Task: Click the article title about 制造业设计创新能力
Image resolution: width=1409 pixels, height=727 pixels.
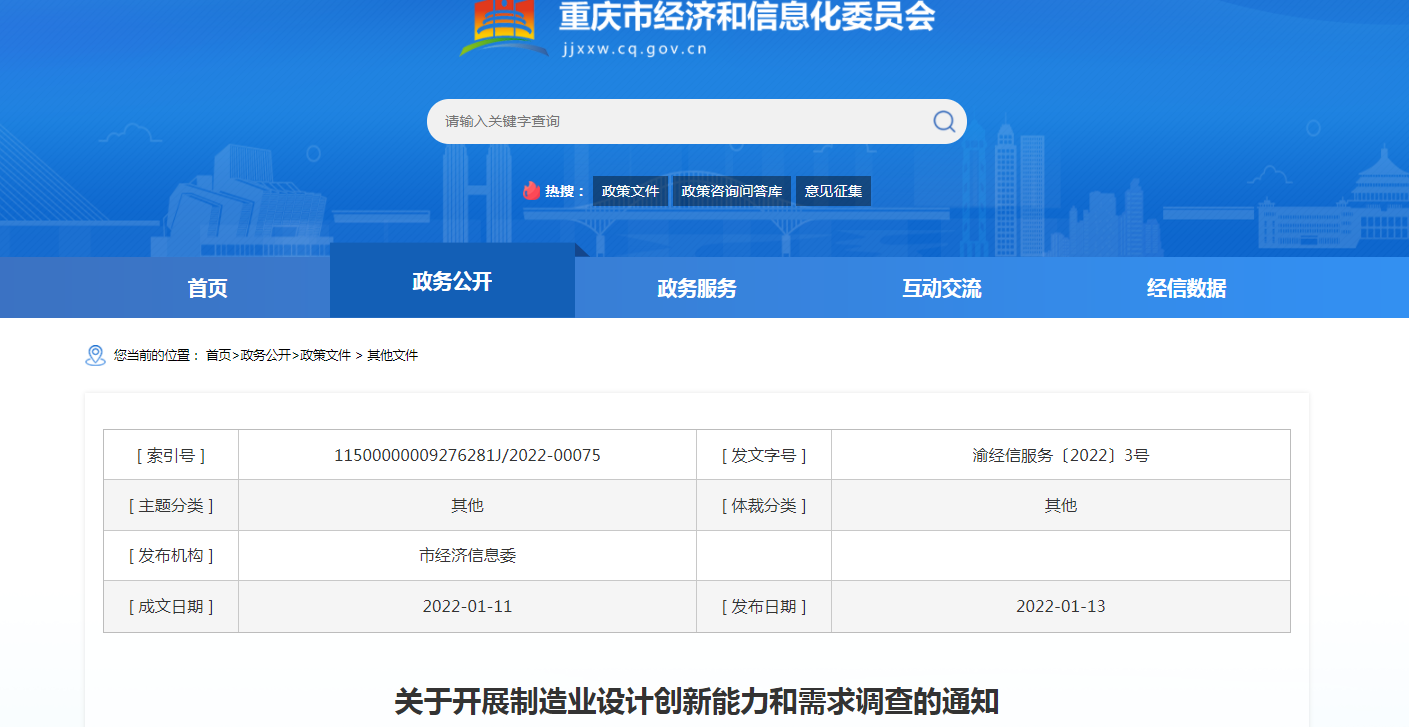Action: (x=697, y=701)
